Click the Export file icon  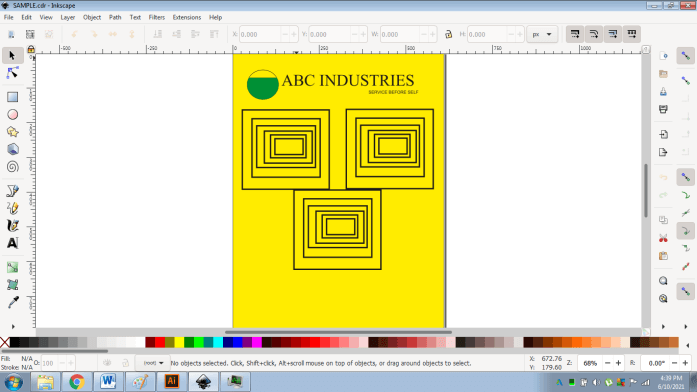663,152
